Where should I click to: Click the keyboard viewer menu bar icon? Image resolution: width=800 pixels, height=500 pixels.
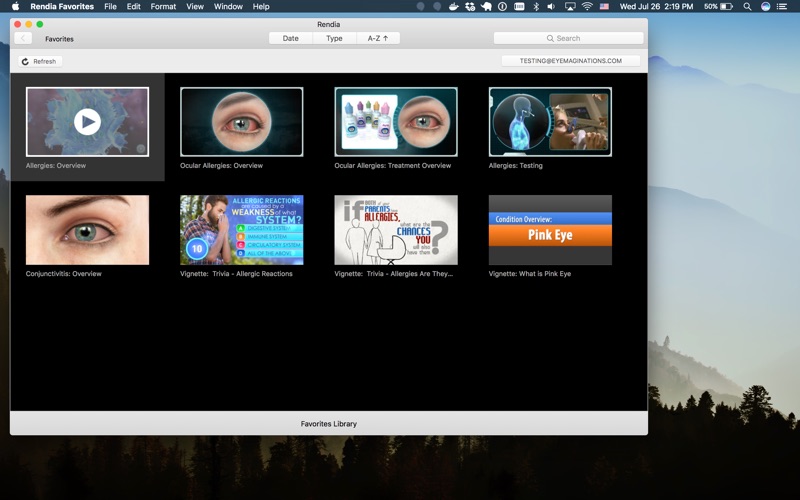pyautogui.click(x=519, y=7)
